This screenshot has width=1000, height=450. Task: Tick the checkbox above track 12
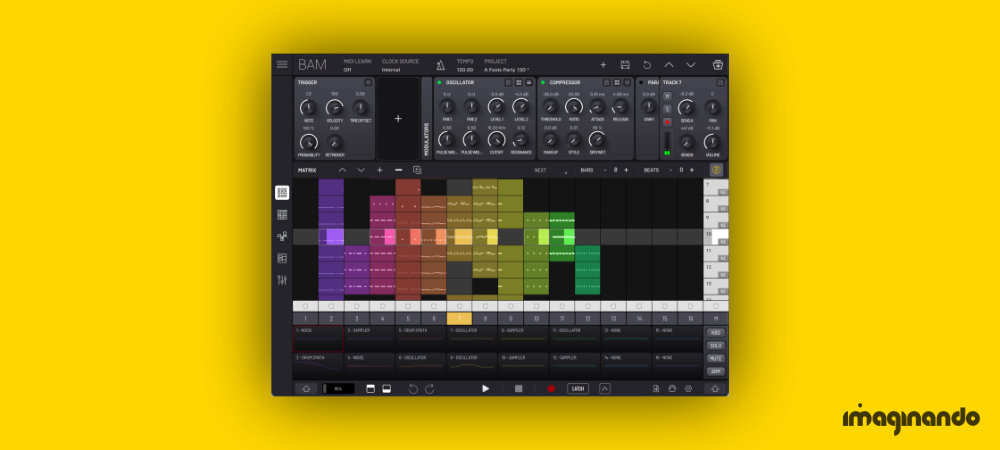coord(587,307)
